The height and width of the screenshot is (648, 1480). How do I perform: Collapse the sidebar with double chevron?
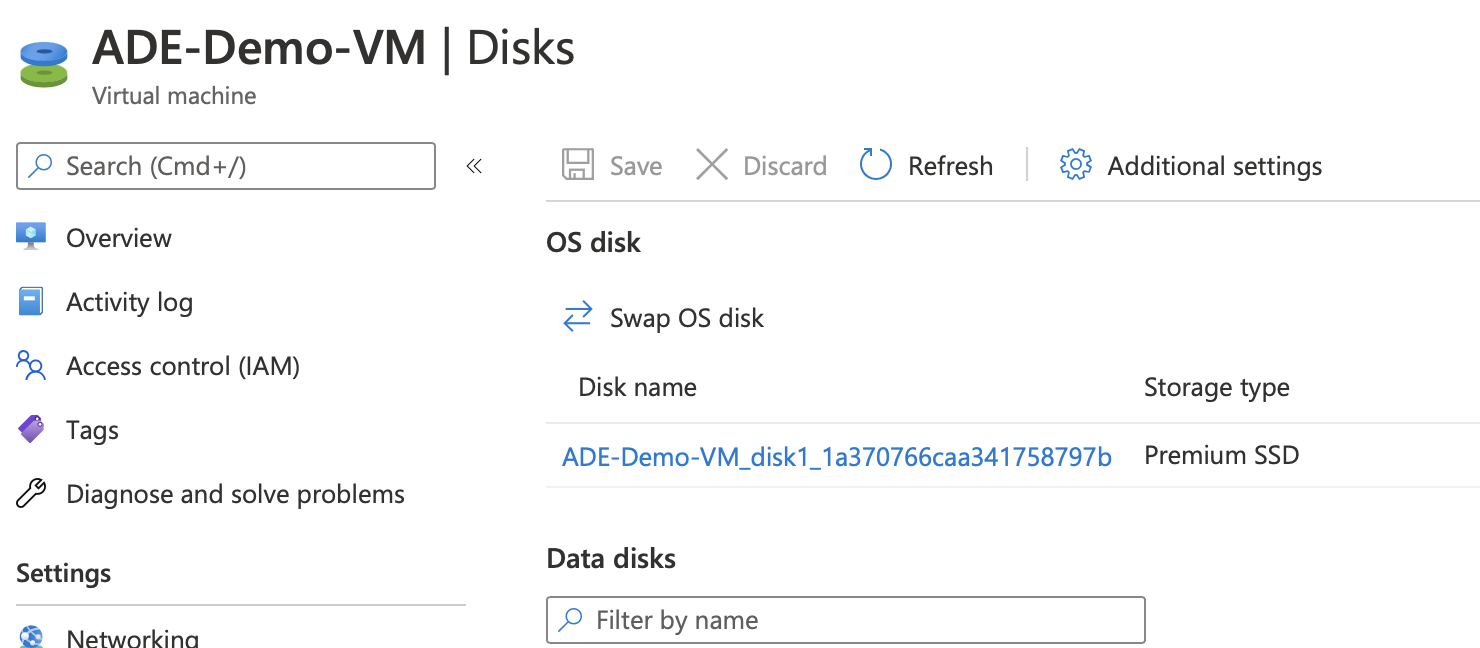pos(474,166)
